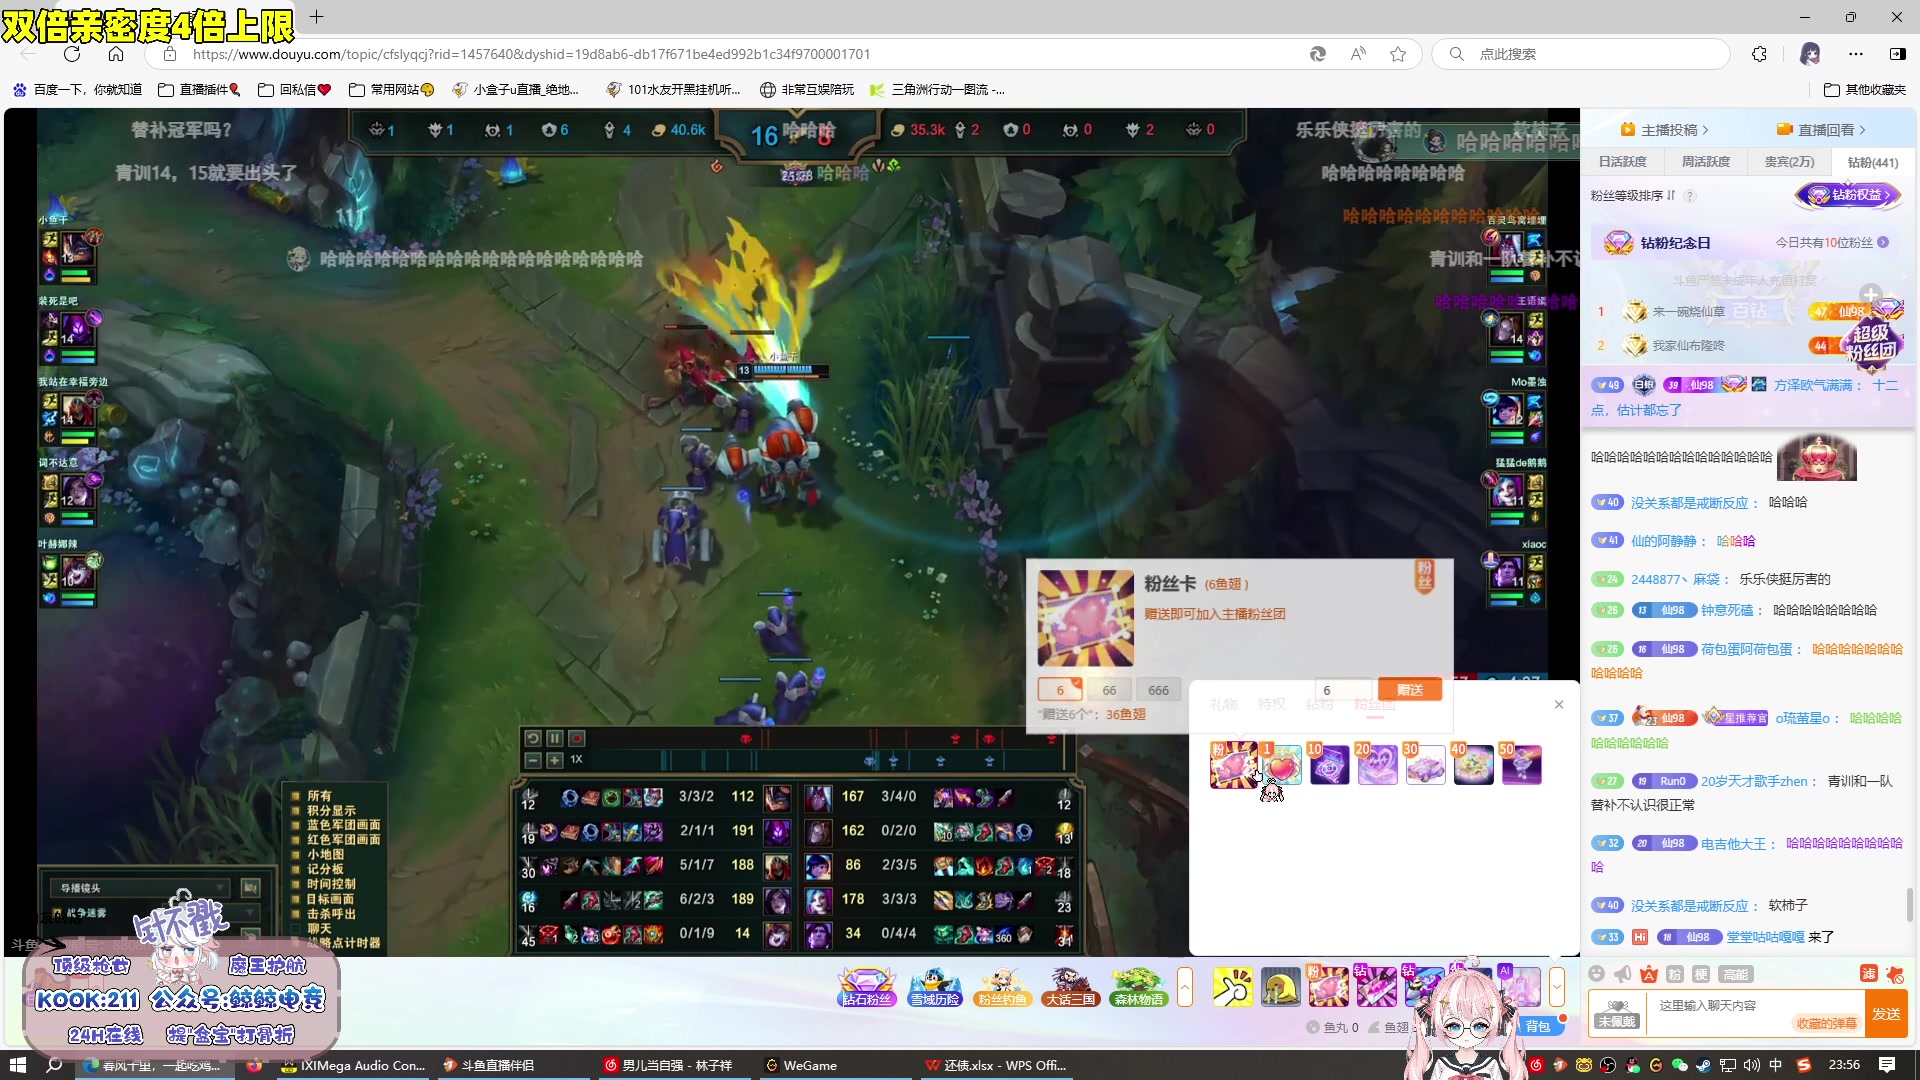Click the megaphone icon in chat toolbar
Image resolution: width=1920 pixels, height=1080 pixels.
1623,974
